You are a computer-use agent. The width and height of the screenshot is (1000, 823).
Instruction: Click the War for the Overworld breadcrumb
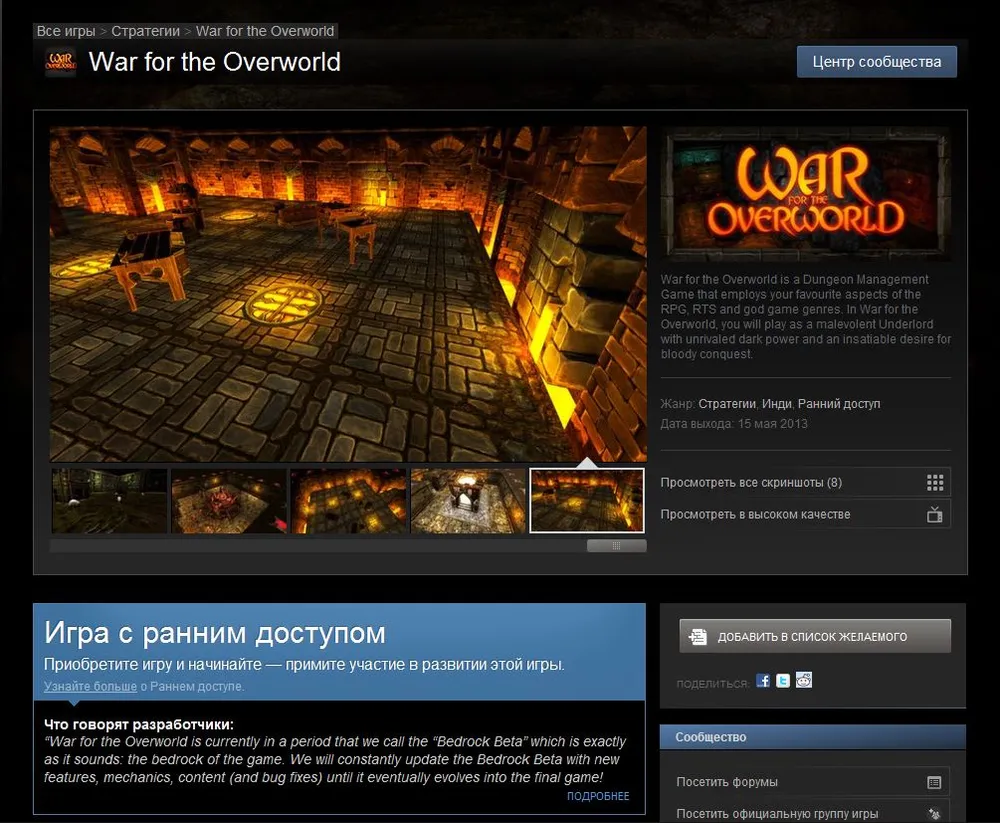click(x=265, y=31)
